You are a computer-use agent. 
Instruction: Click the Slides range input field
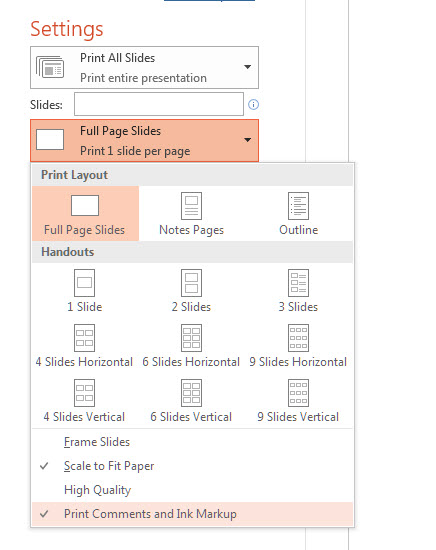coord(159,104)
